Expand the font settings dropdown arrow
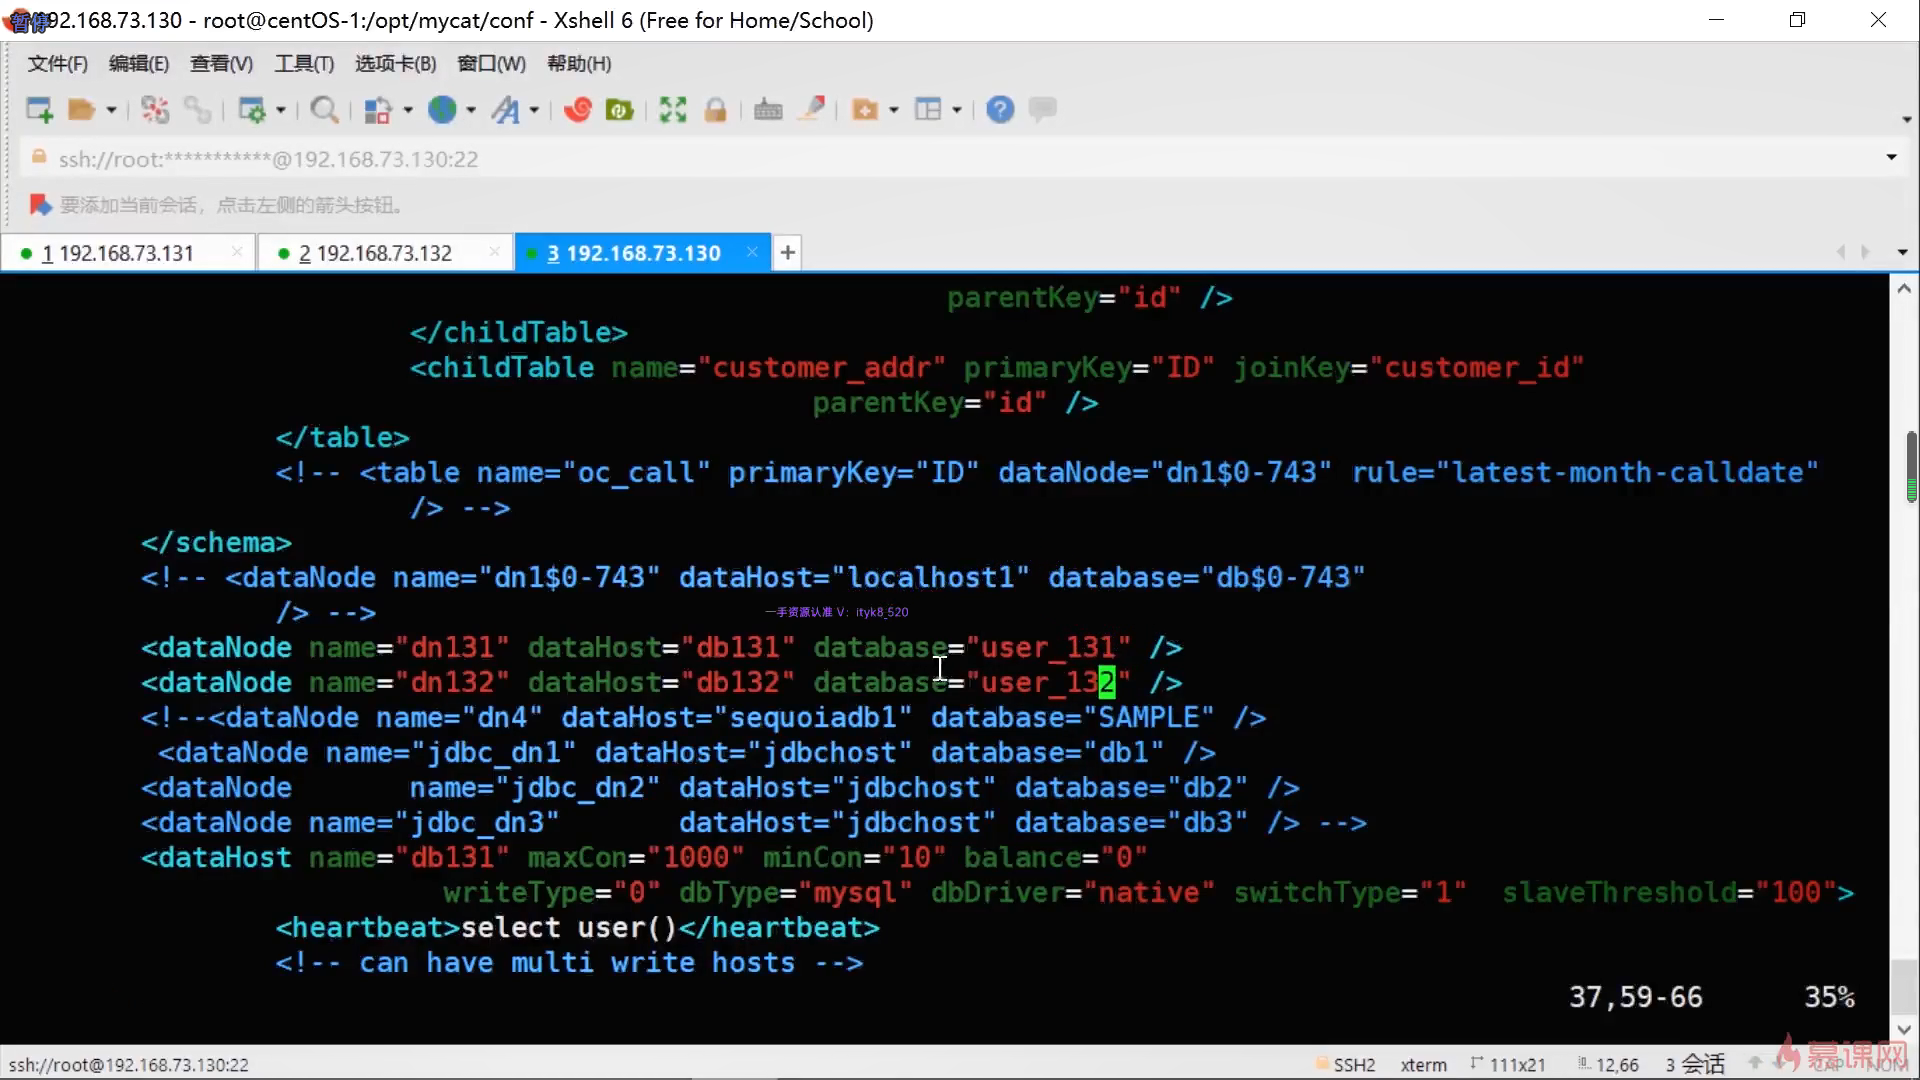Image resolution: width=1920 pixels, height=1080 pixels. [x=535, y=110]
